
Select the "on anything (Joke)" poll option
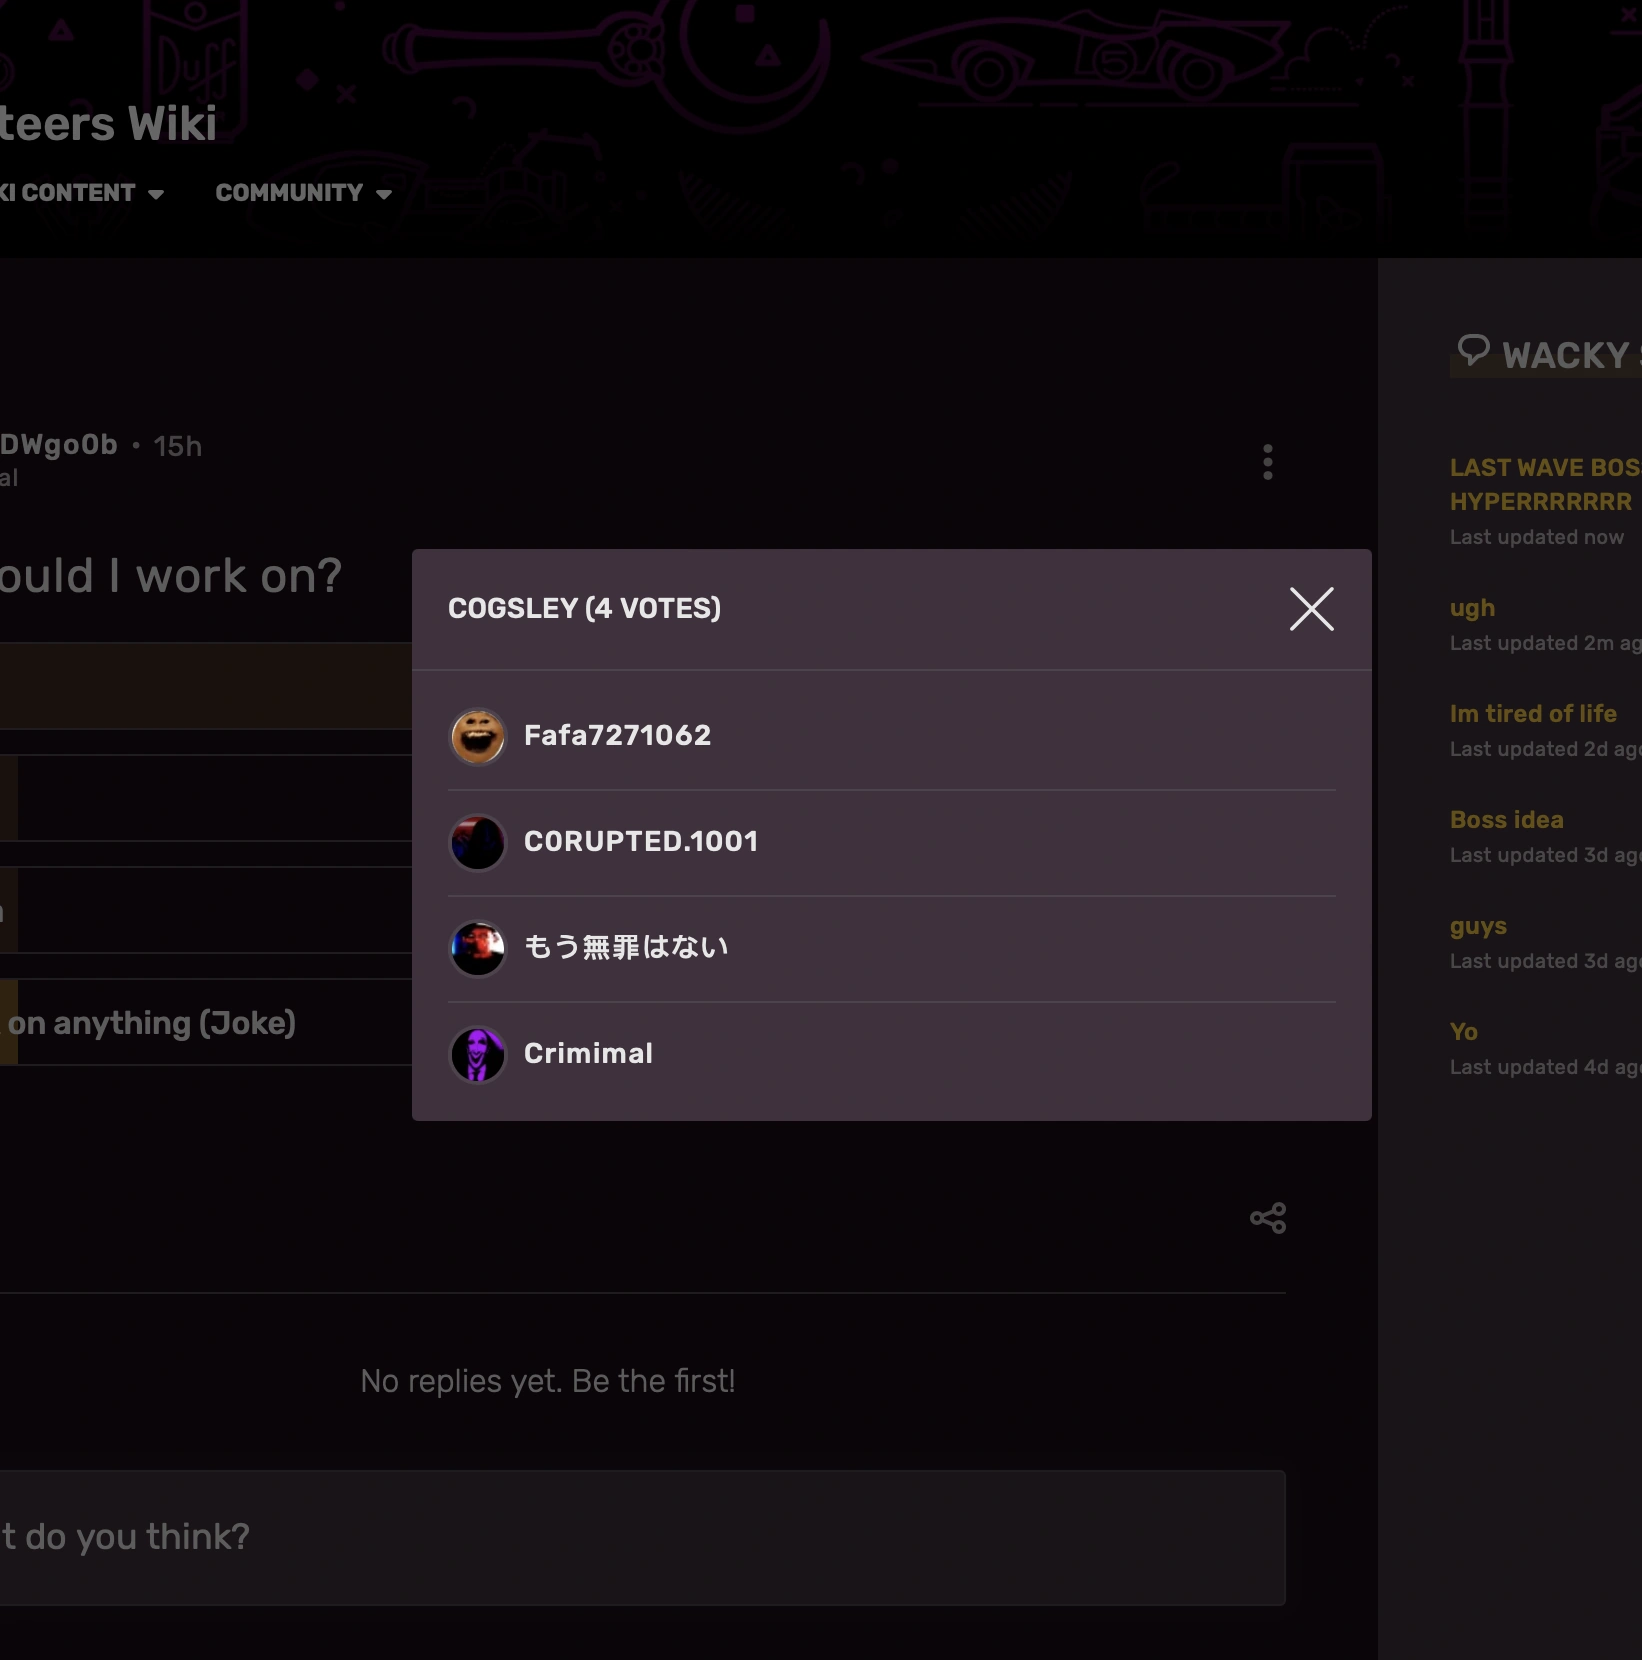[x=152, y=1023]
